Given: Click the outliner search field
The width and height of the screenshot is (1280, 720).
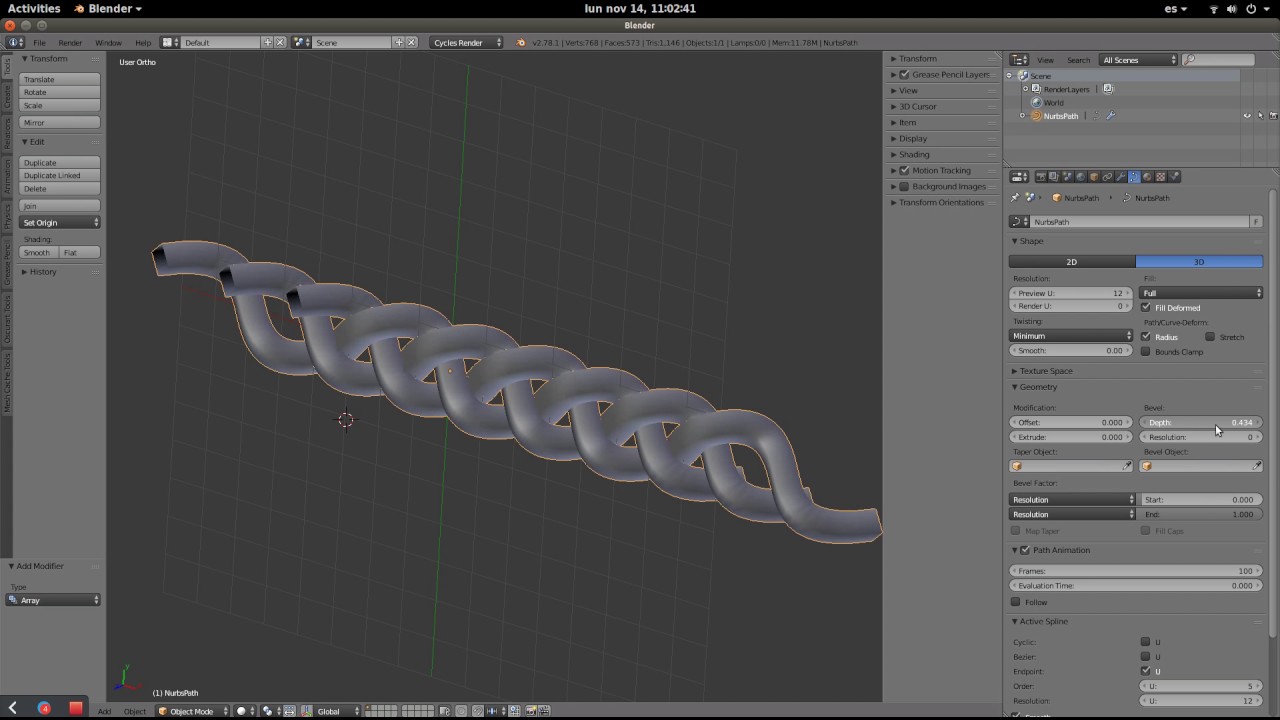Looking at the screenshot, I should coord(1219,60).
